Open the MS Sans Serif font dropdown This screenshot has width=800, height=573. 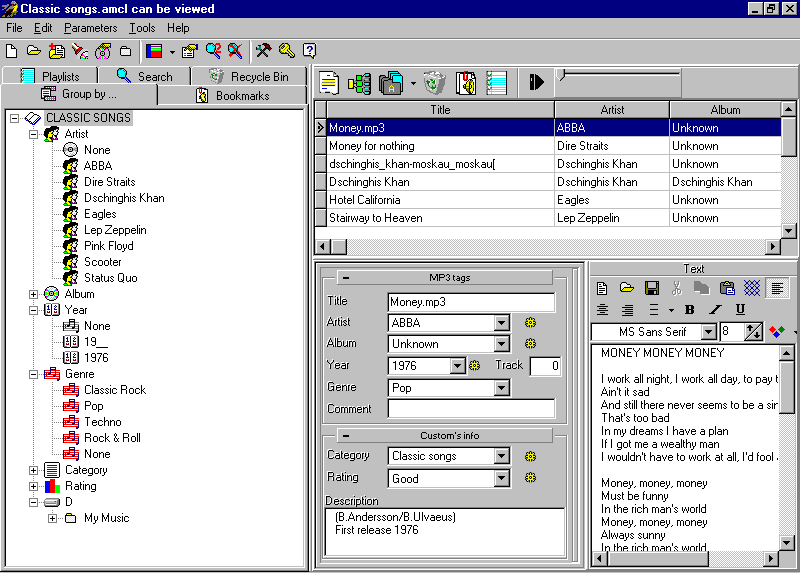[708, 332]
